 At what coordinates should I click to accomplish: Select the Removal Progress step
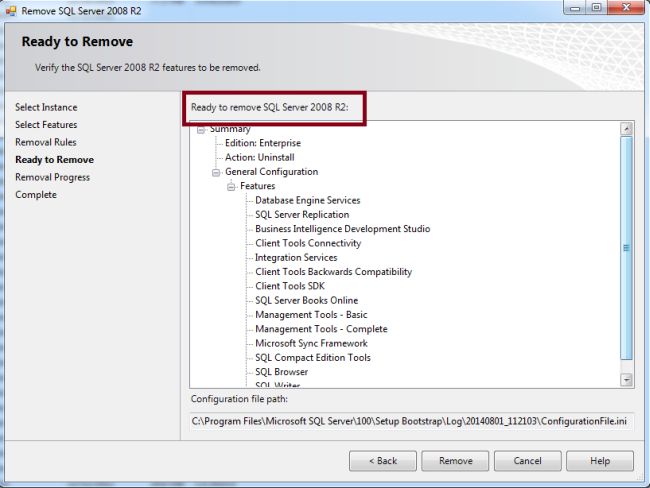pos(52,177)
